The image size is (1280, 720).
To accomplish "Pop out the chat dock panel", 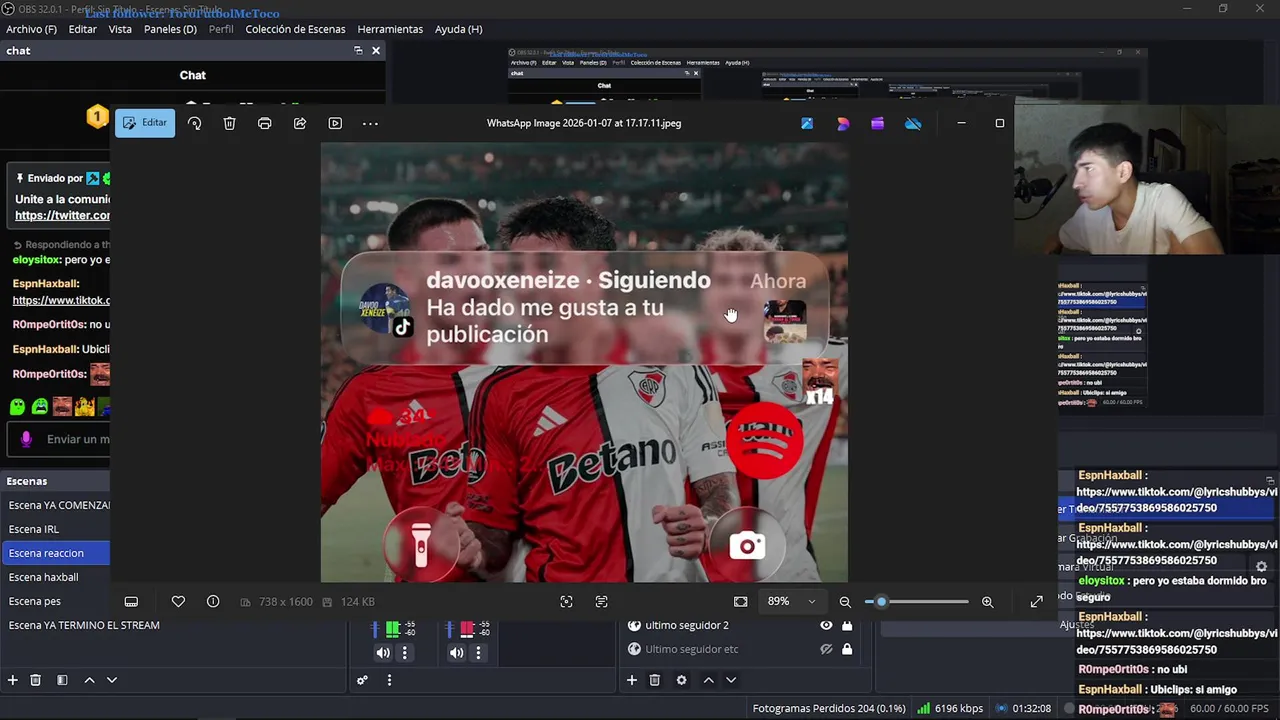I will (x=358, y=50).
